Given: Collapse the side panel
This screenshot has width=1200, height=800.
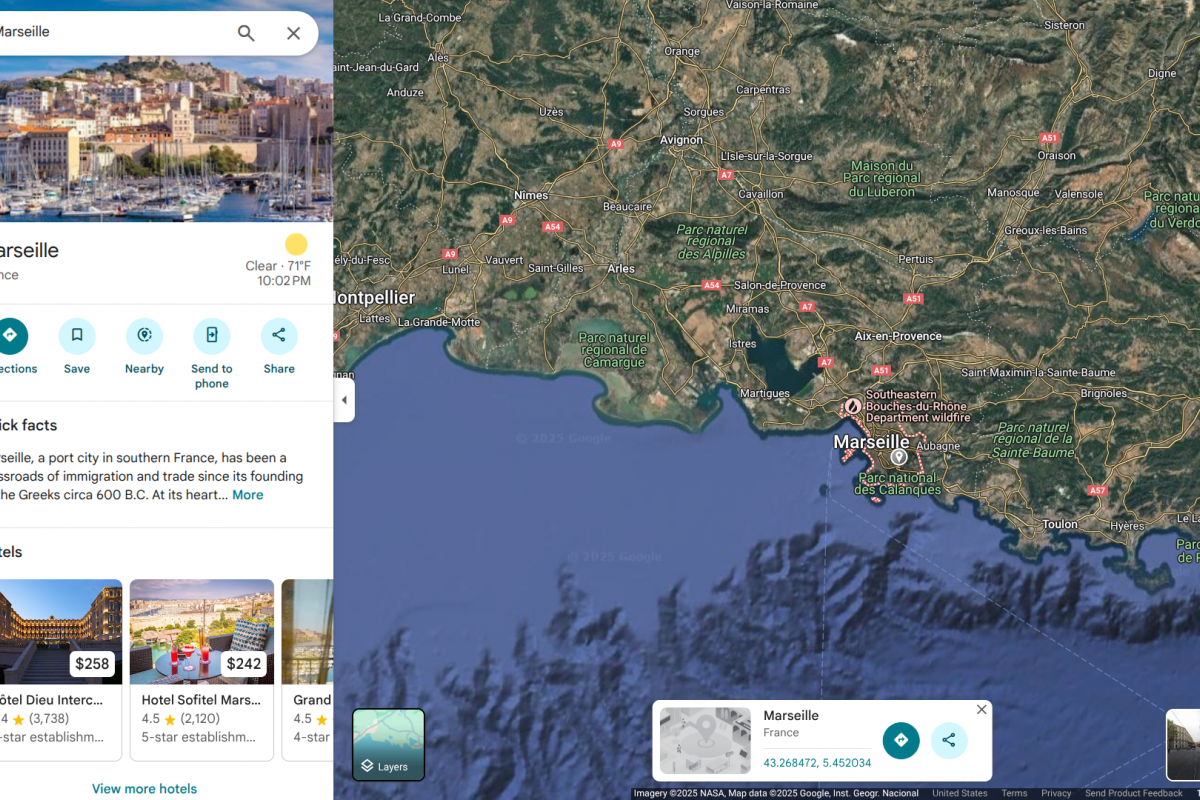Looking at the screenshot, I should coord(344,400).
